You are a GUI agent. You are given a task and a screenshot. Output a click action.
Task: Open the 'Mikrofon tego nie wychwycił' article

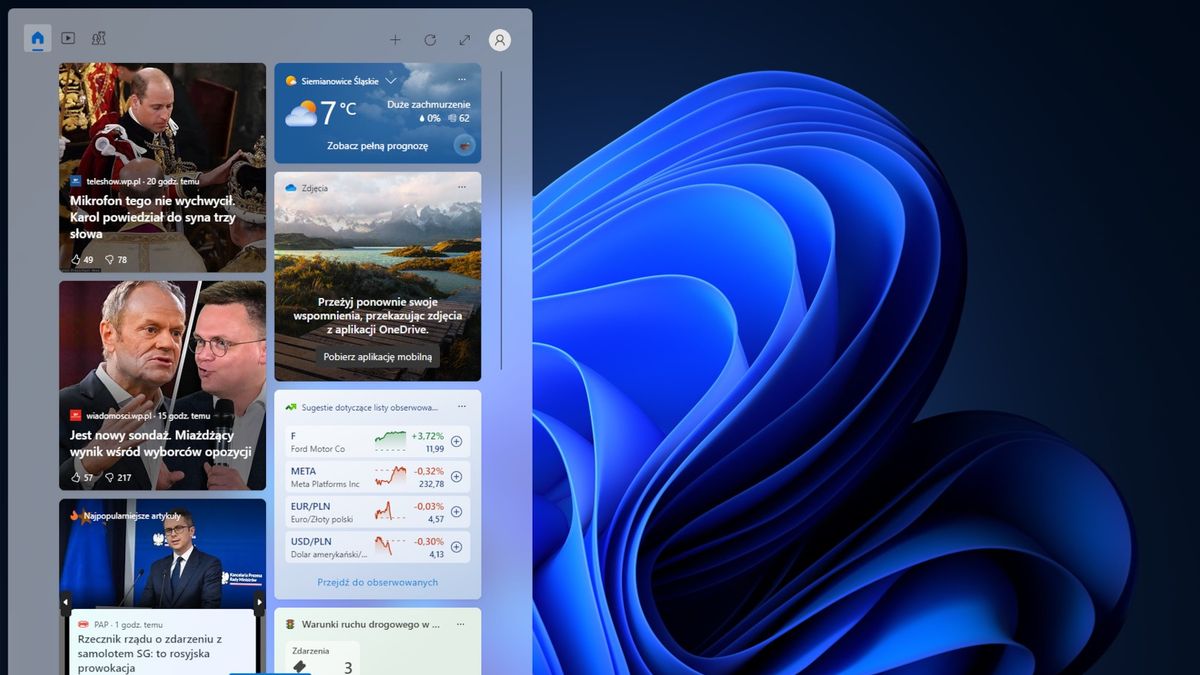coord(154,217)
